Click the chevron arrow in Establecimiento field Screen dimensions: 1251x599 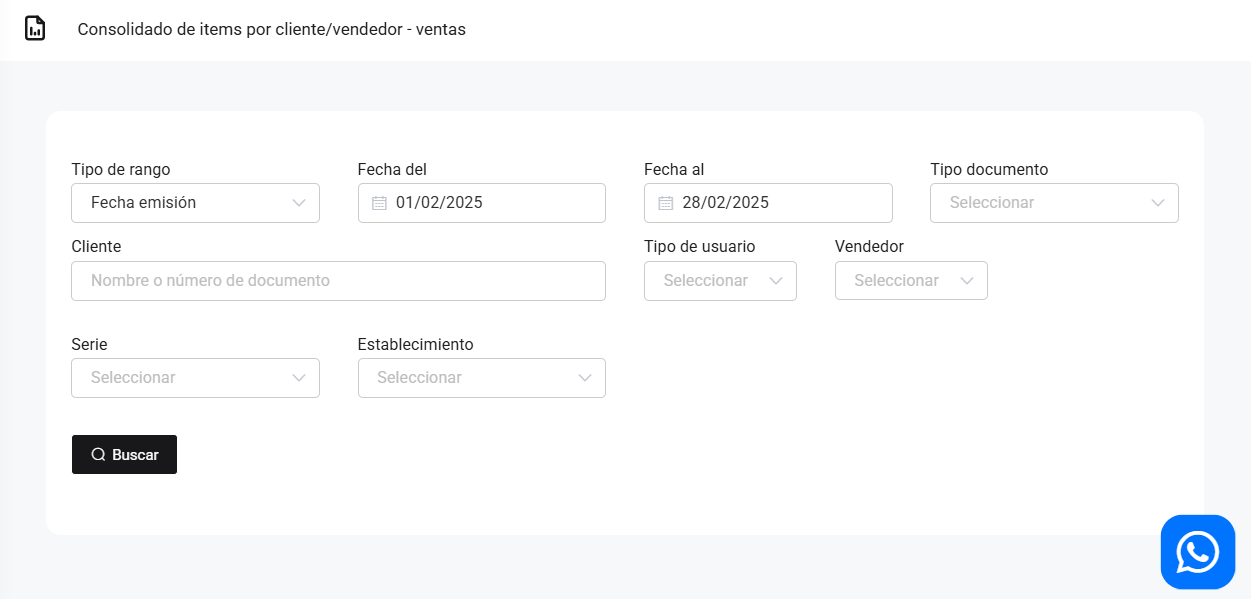pyautogui.click(x=585, y=378)
